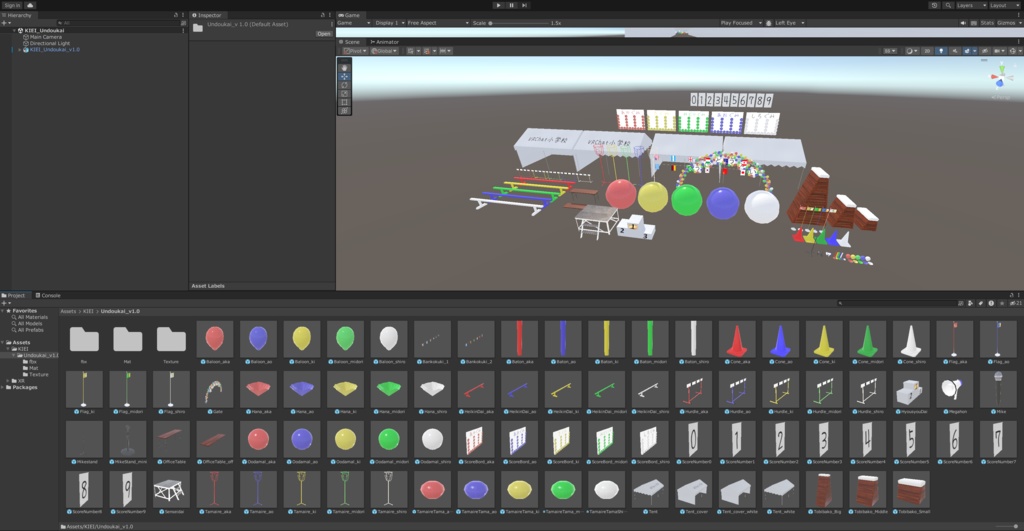Select All Materials under Favorites
1024x531 pixels.
coord(32,317)
